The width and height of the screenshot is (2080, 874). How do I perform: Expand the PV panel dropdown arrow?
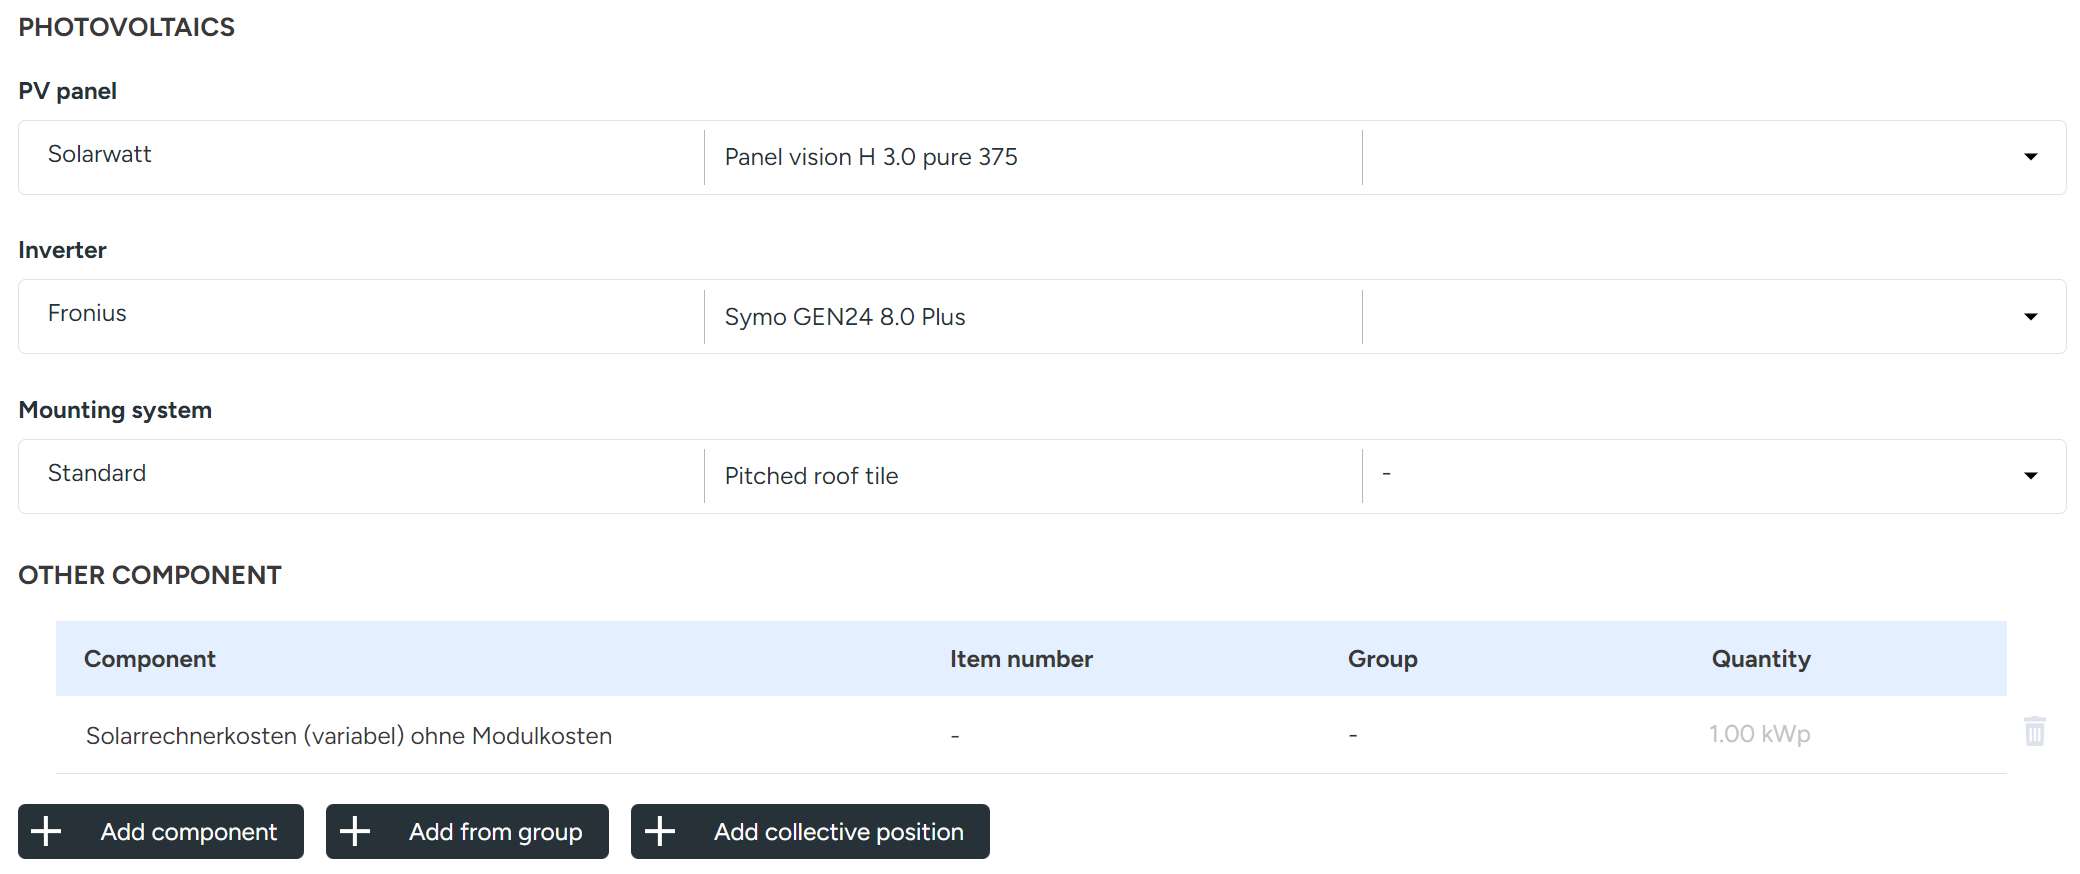[x=2030, y=157]
